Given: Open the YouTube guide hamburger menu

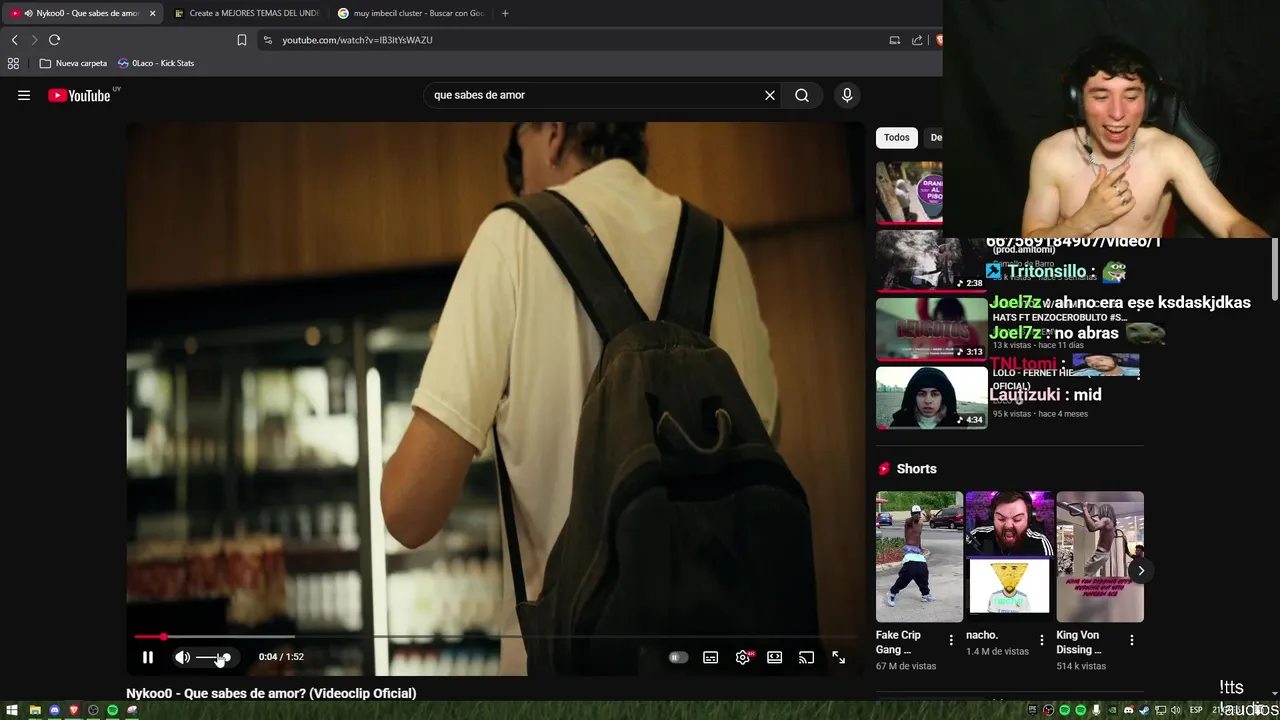Looking at the screenshot, I should (x=24, y=95).
